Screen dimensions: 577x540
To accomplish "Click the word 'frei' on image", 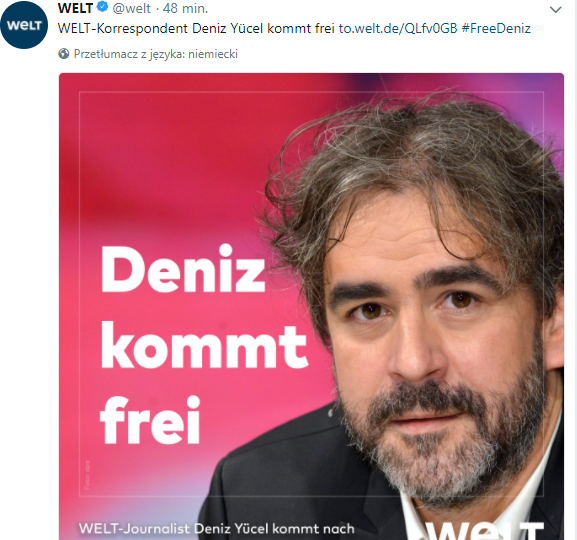I will (150, 420).
